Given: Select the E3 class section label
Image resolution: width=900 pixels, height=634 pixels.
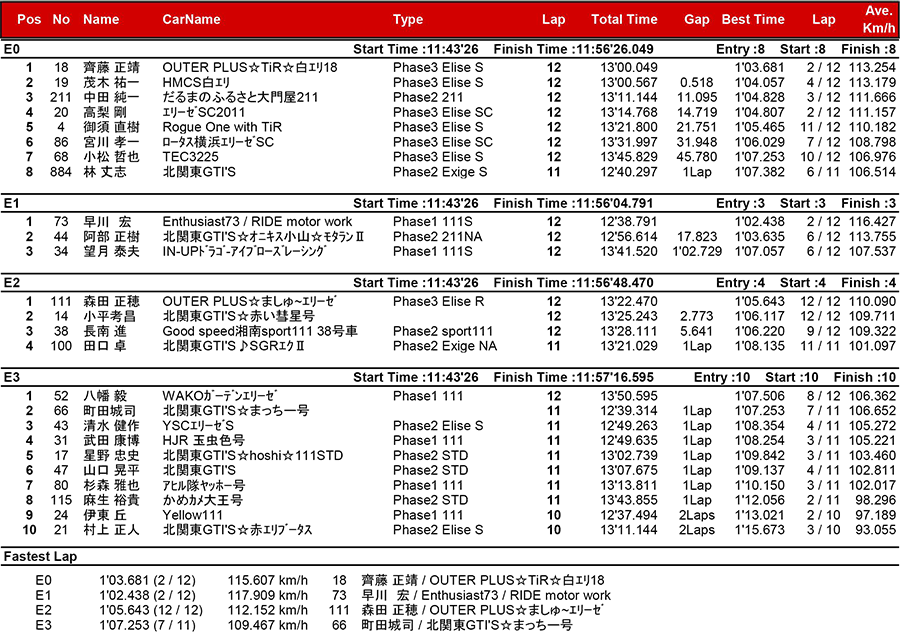Looking at the screenshot, I should [11, 378].
